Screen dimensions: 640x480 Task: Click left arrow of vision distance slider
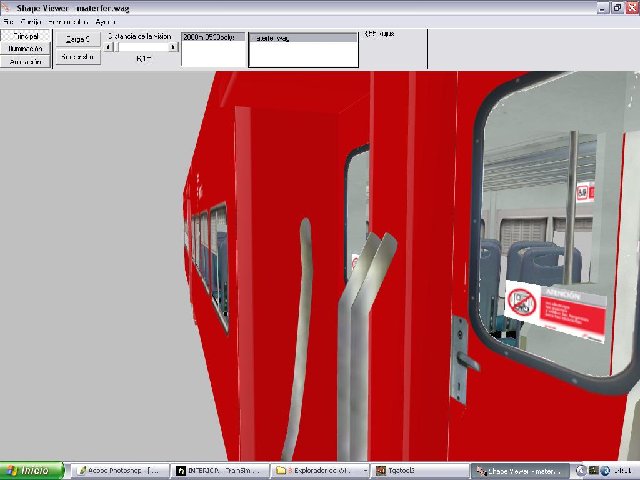click(x=109, y=46)
